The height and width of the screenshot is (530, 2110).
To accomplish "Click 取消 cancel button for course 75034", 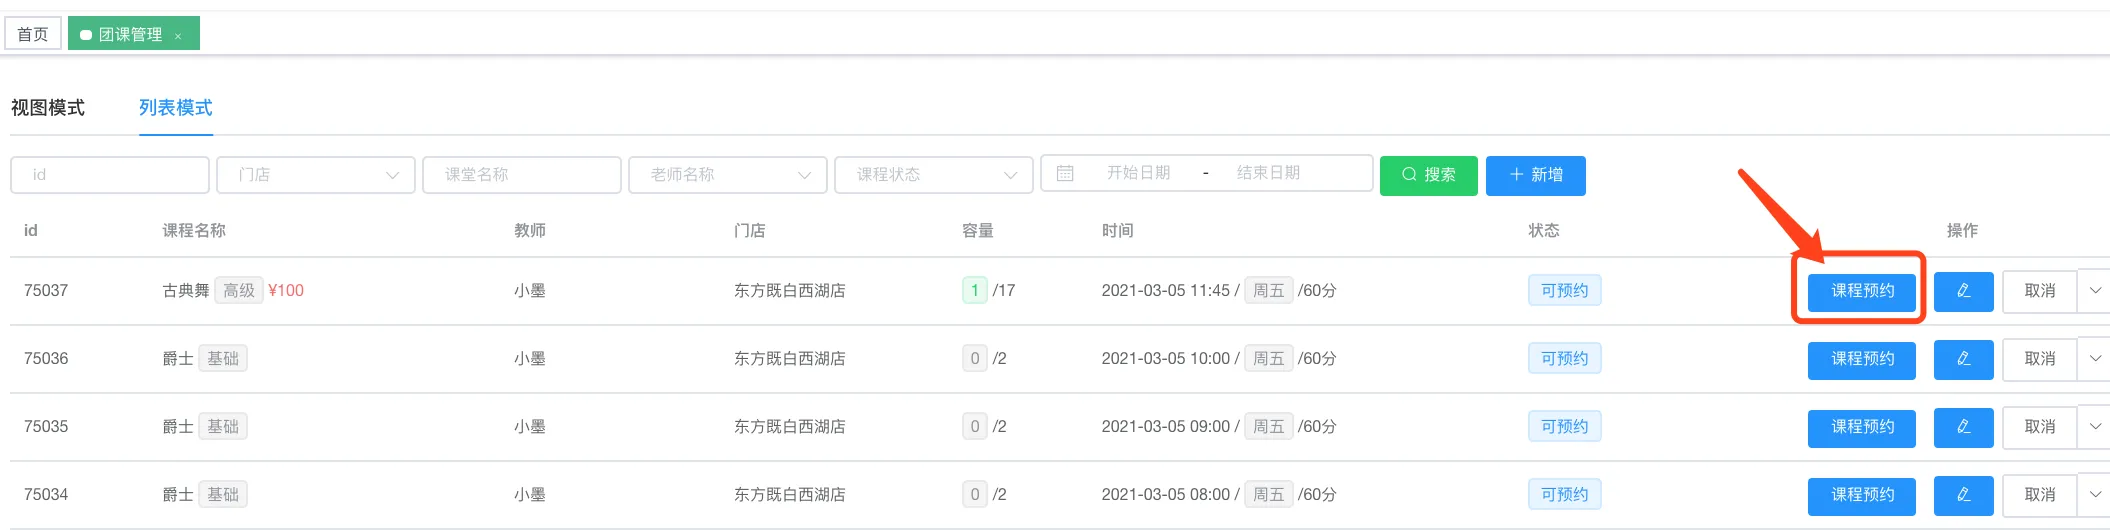I will coord(2039,495).
